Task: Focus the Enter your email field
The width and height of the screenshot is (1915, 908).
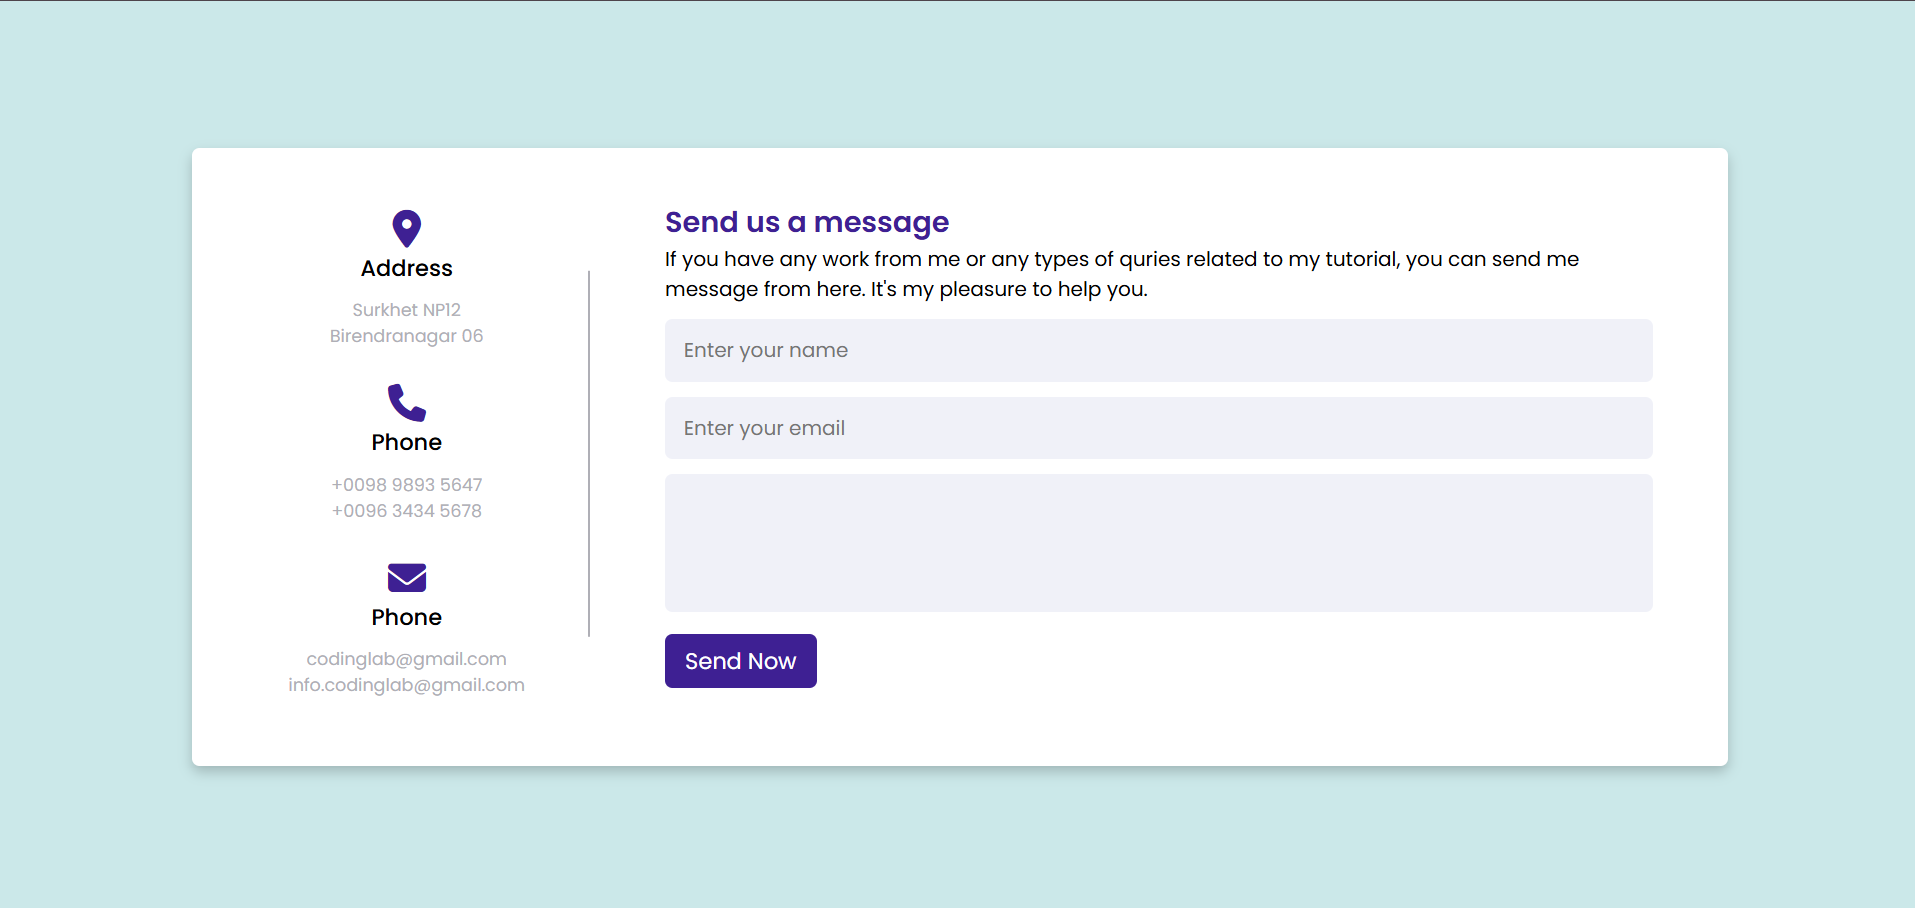Action: pos(1158,428)
